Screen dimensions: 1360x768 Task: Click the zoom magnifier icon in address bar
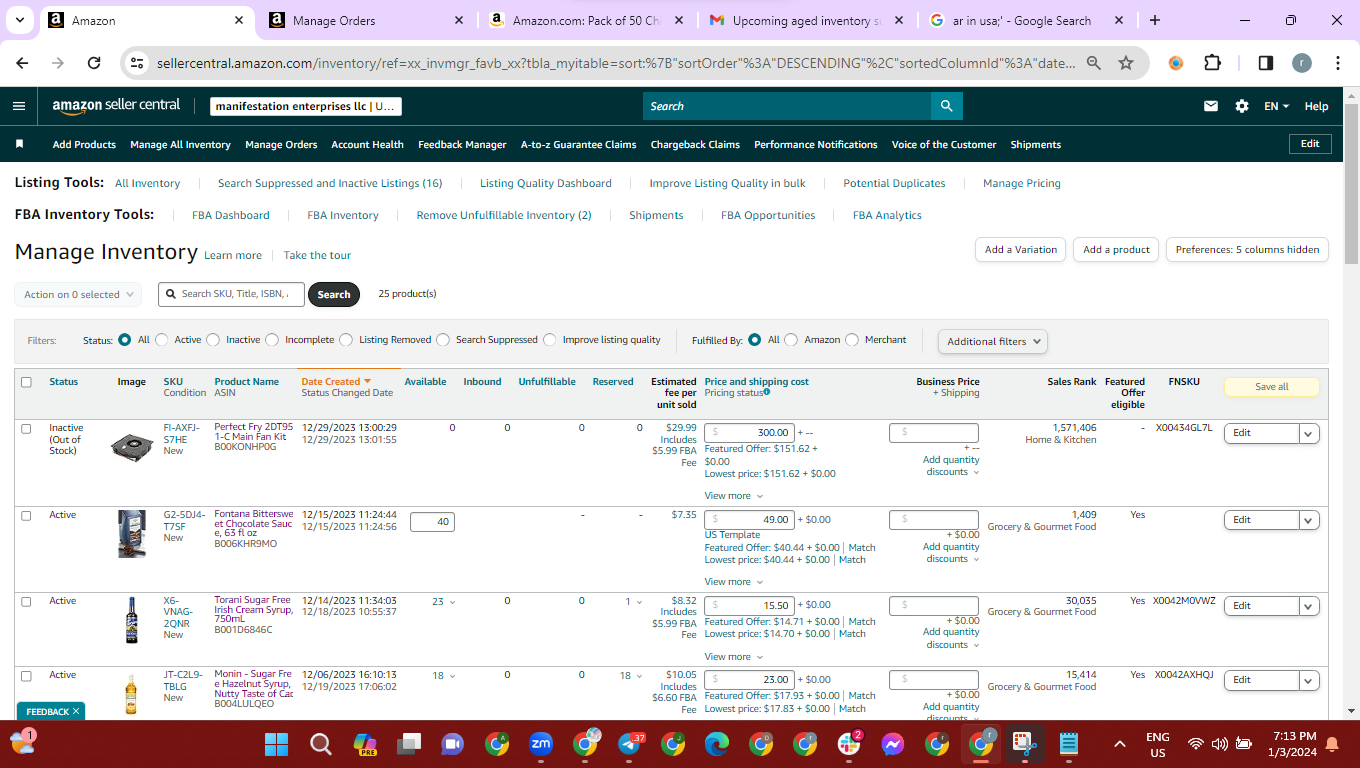(x=1094, y=63)
